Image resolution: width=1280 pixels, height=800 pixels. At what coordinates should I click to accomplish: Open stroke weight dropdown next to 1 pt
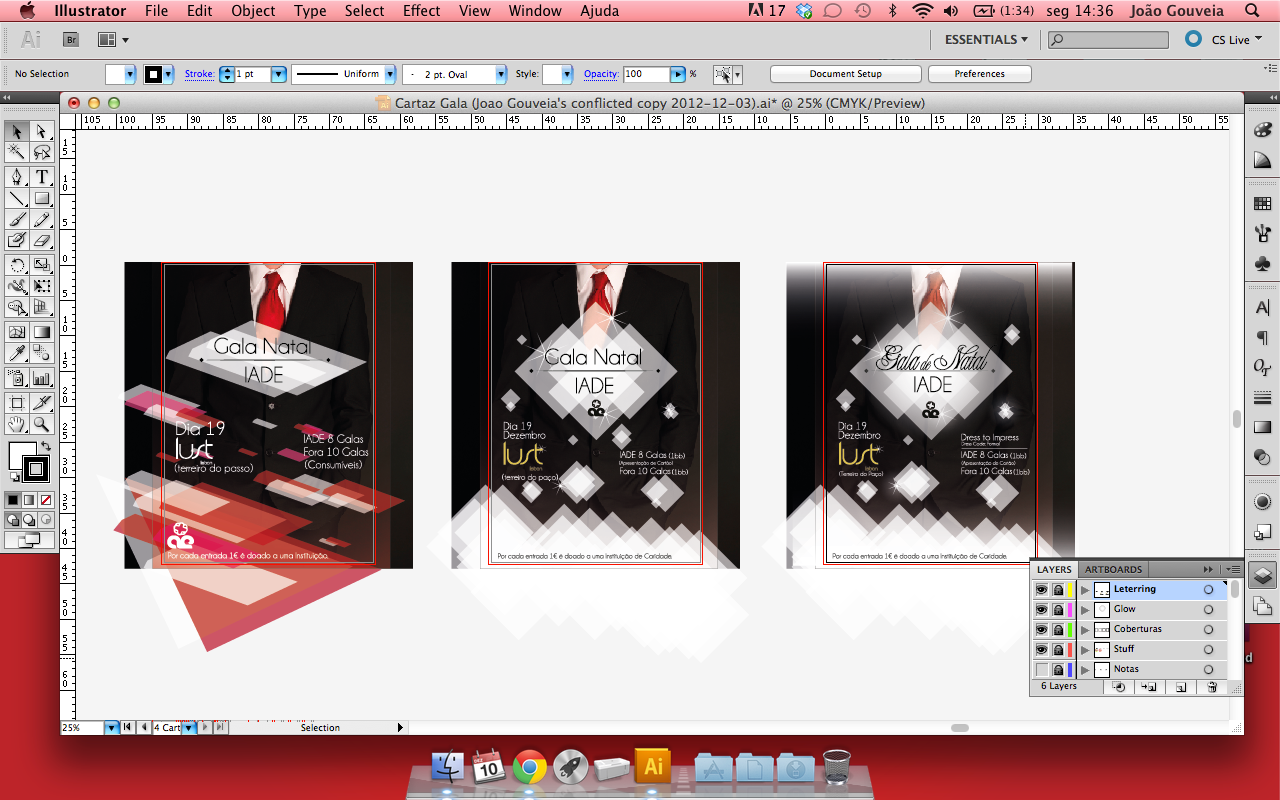[279, 74]
